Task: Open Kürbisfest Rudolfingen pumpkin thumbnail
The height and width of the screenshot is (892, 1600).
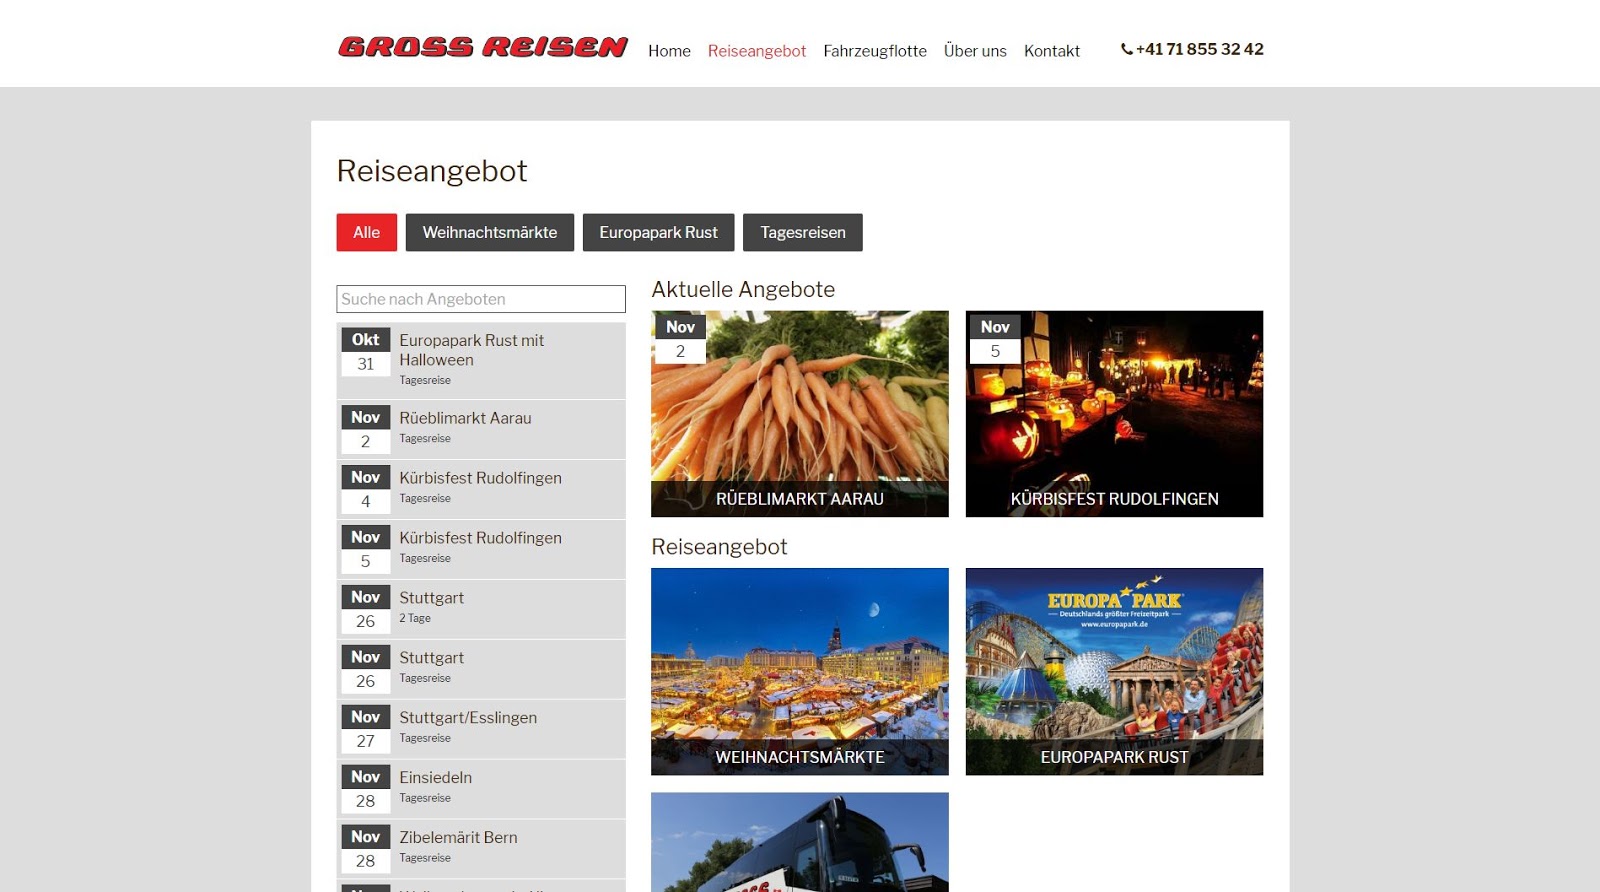Action: click(x=1114, y=414)
